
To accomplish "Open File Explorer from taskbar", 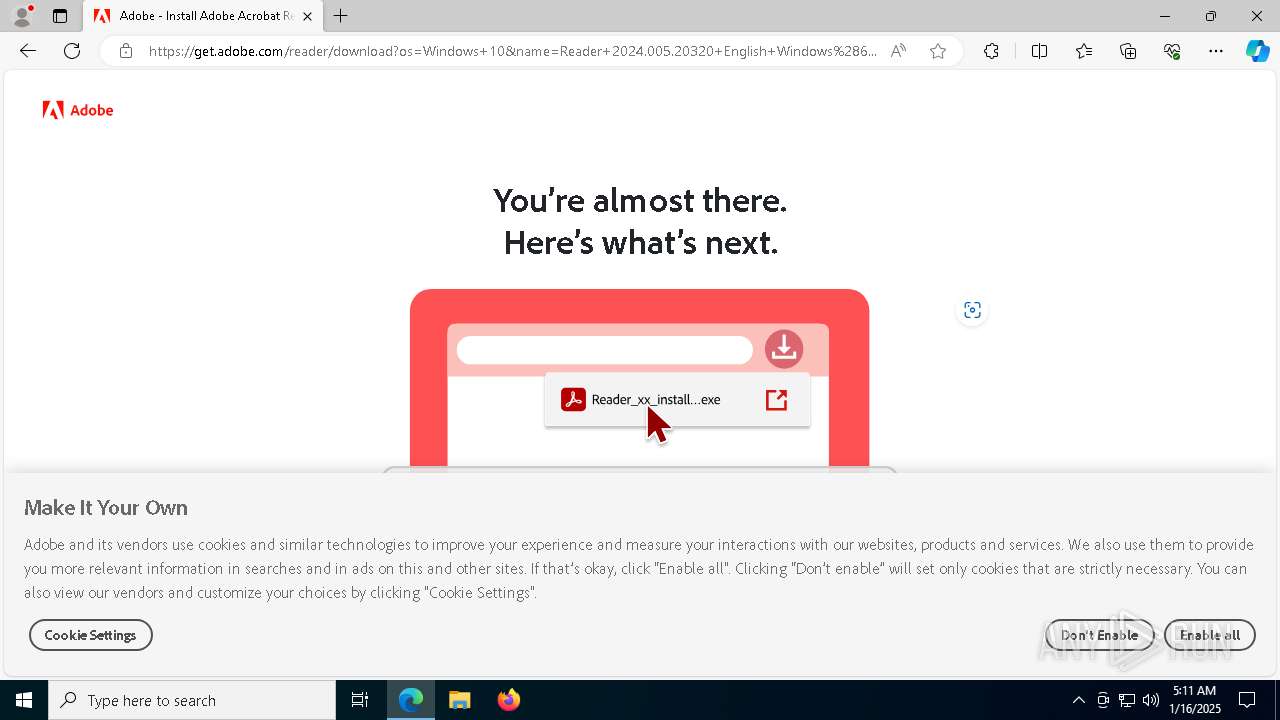I will tap(460, 700).
